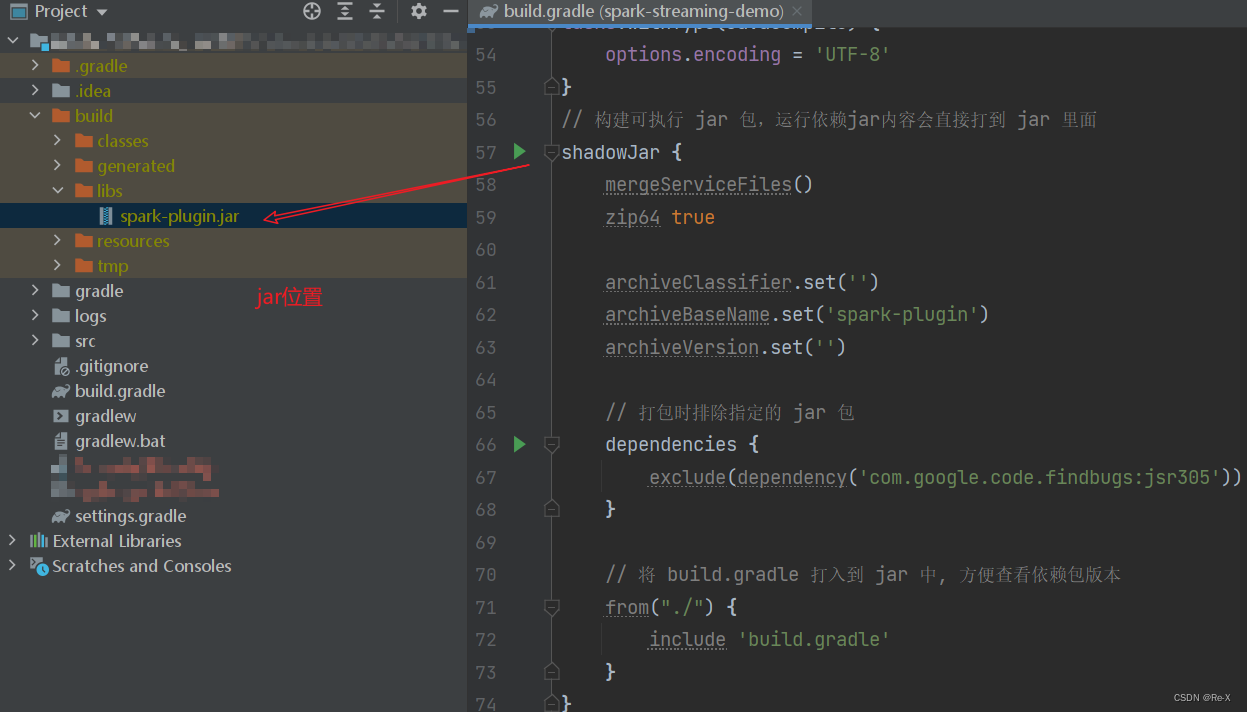Click the build folder icon
Viewport: 1247px width, 712px height.
[61, 116]
